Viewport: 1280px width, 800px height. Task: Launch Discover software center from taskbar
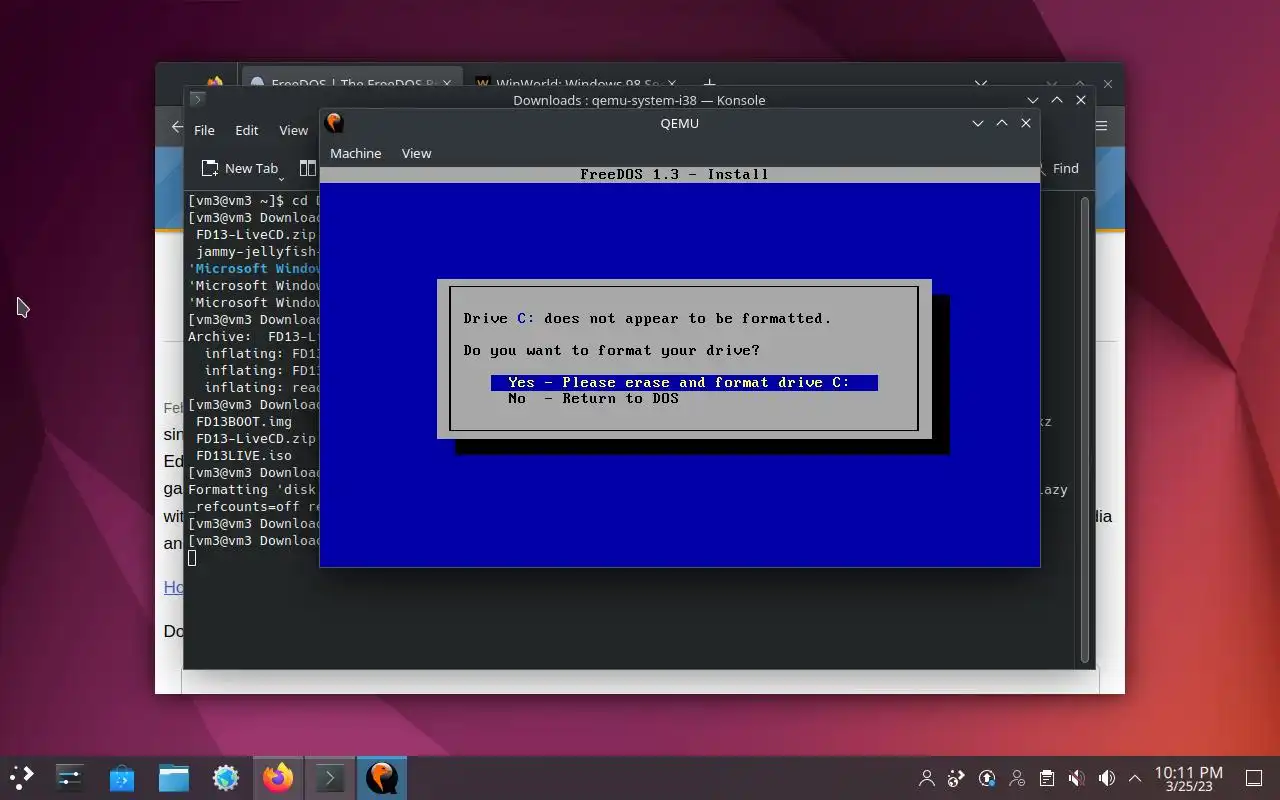[x=122, y=777]
